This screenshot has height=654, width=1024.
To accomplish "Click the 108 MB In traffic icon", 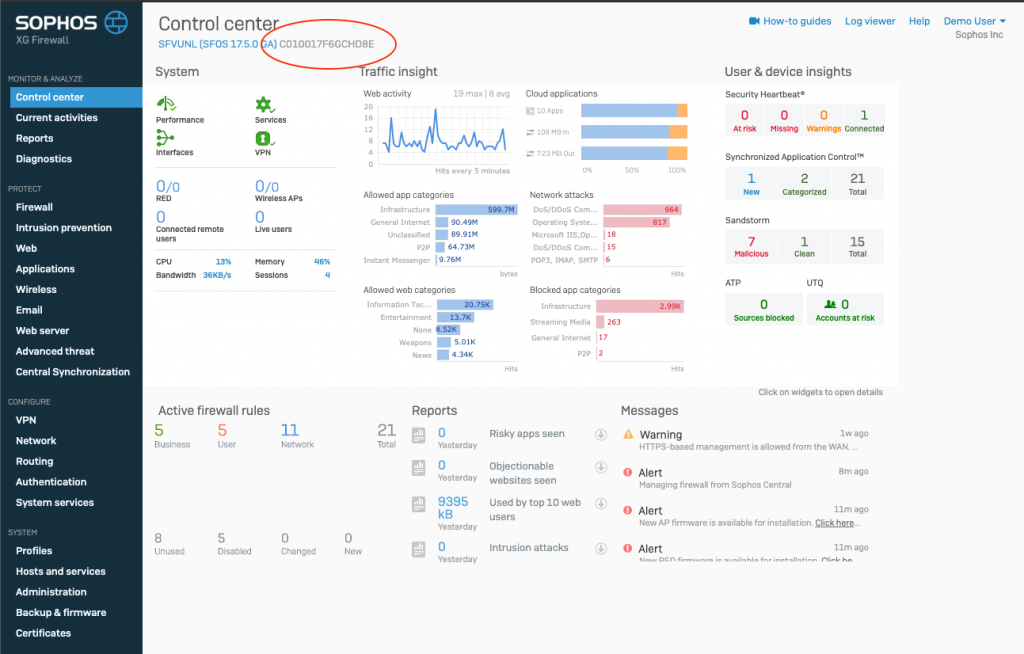I will (x=530, y=132).
